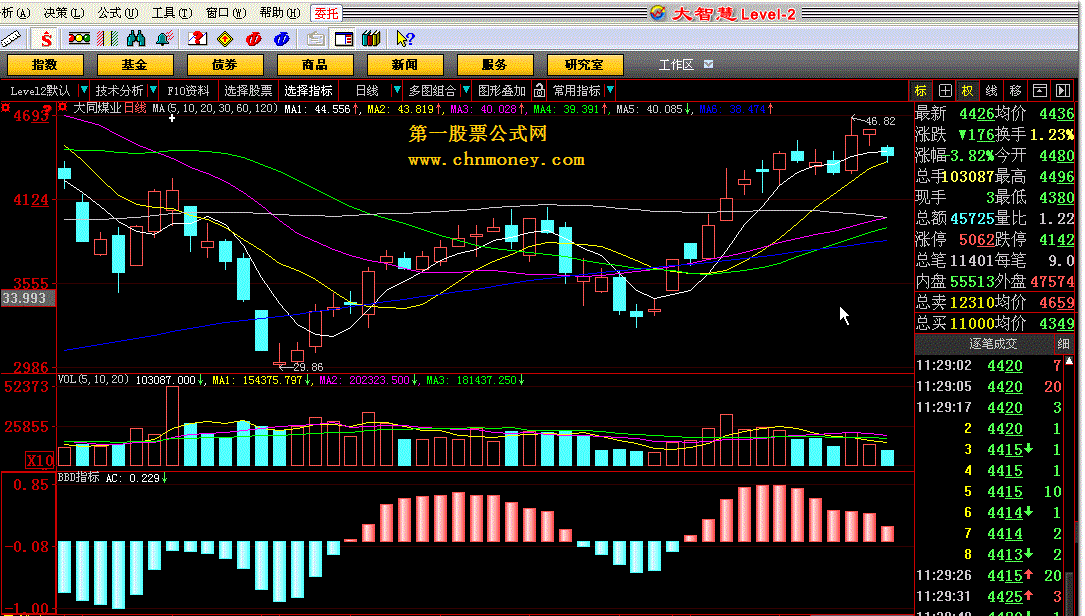This screenshot has width=1085, height=616.
Task: Open the 窗口(W) menu
Action: pyautogui.click(x=226, y=13)
